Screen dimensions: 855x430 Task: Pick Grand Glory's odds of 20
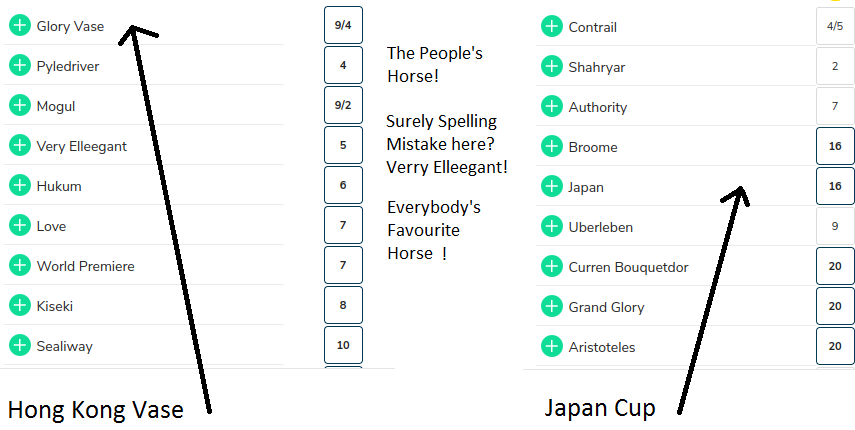click(835, 306)
